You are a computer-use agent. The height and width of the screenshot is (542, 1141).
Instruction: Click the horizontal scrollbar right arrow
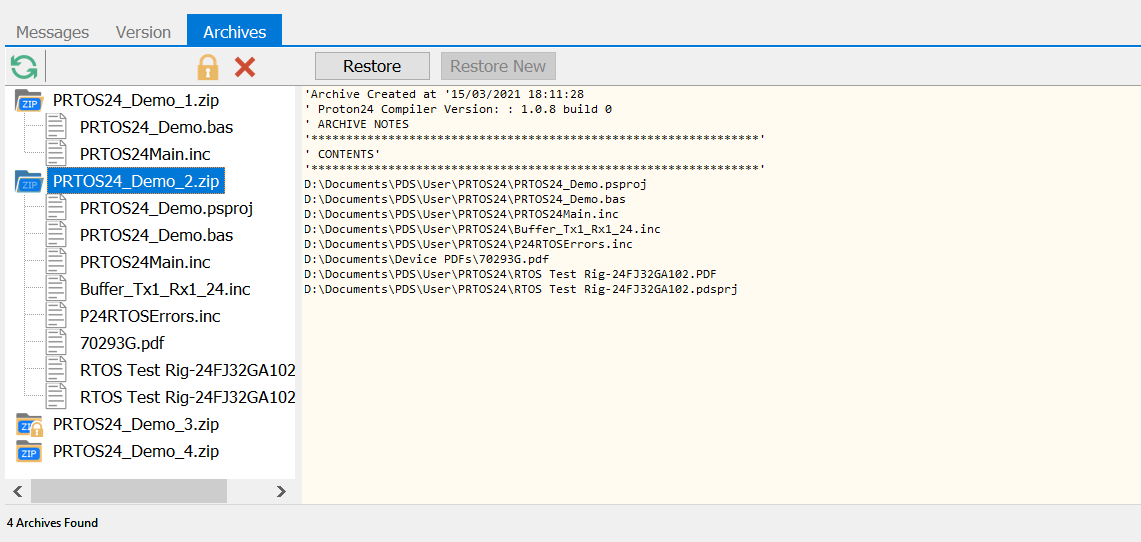281,492
